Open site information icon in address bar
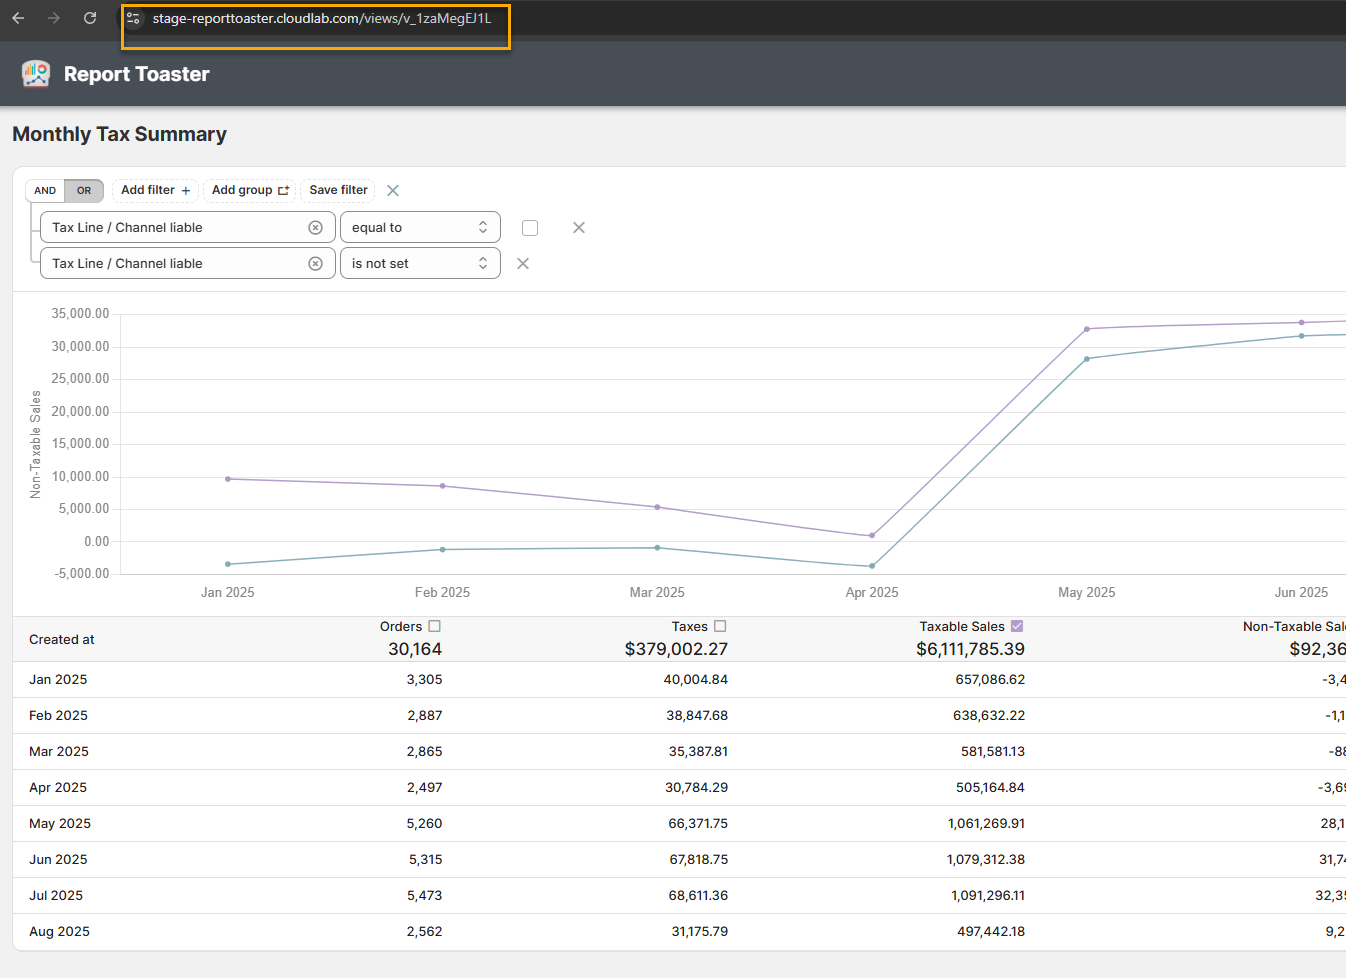 134,18
